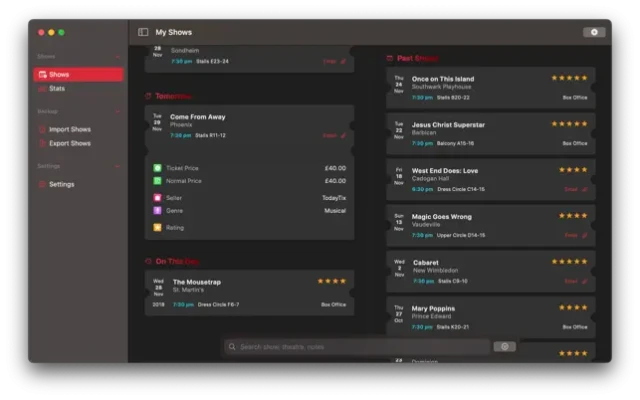Click the Import Shows document icon
Screen dimensions: 640x400
click(x=42, y=129)
